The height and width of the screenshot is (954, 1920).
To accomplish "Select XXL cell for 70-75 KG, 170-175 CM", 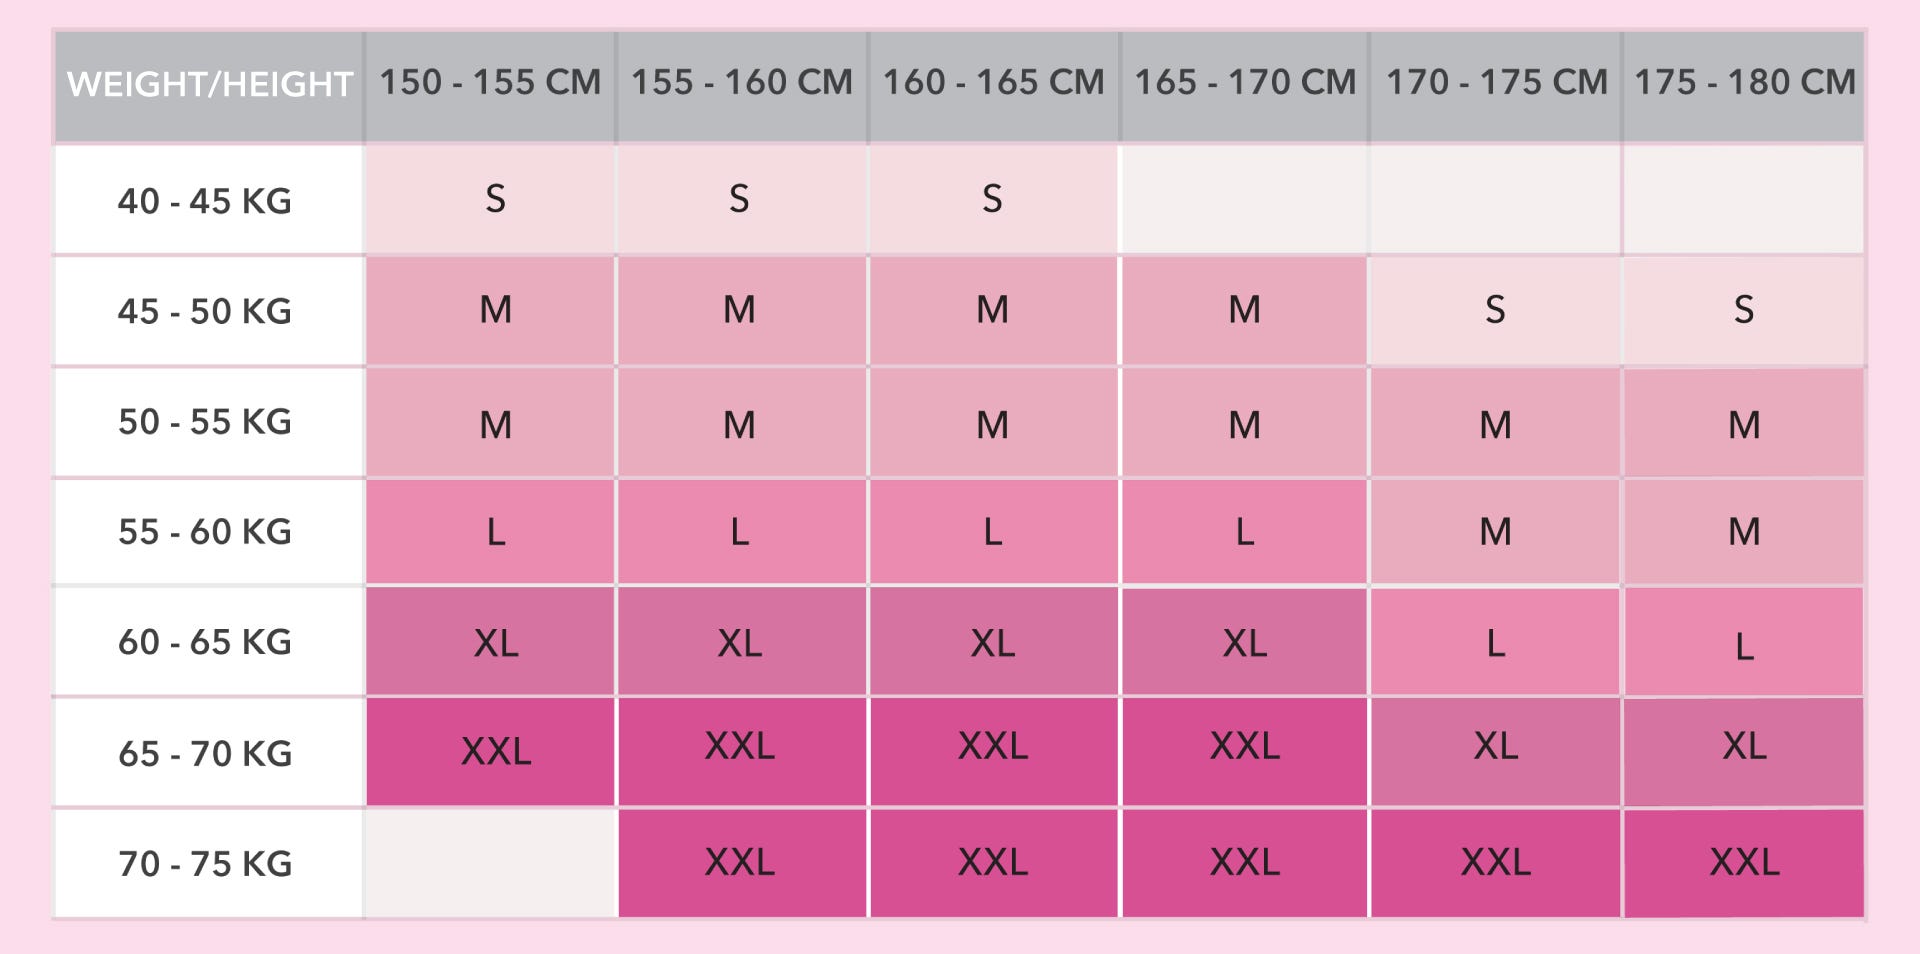I will 1495,863.
